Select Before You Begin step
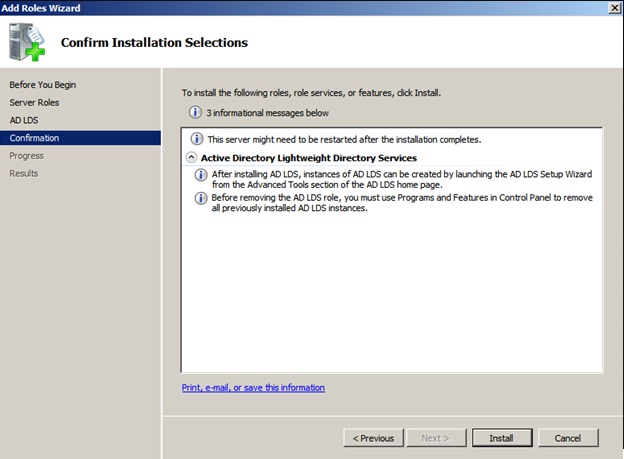 pyautogui.click(x=43, y=85)
